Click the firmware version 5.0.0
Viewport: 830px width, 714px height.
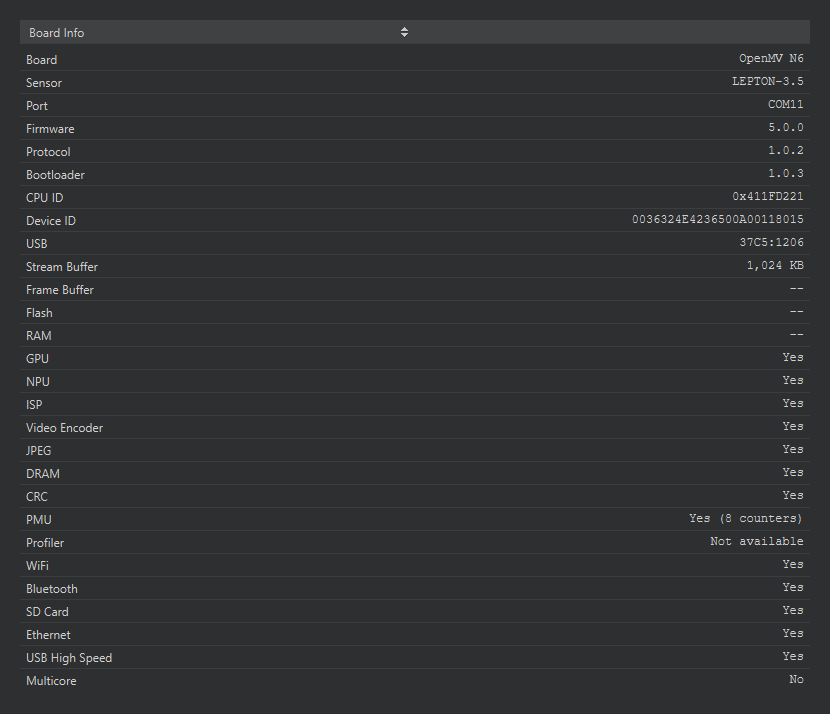[x=786, y=128]
